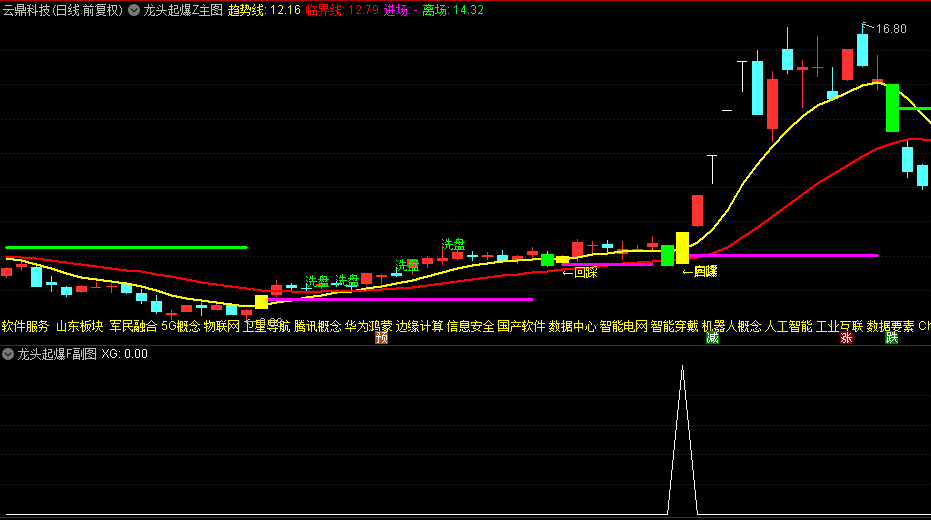Click the tall green signal candle beside 16.80
This screenshot has height=520, width=931.
pyautogui.click(x=892, y=108)
